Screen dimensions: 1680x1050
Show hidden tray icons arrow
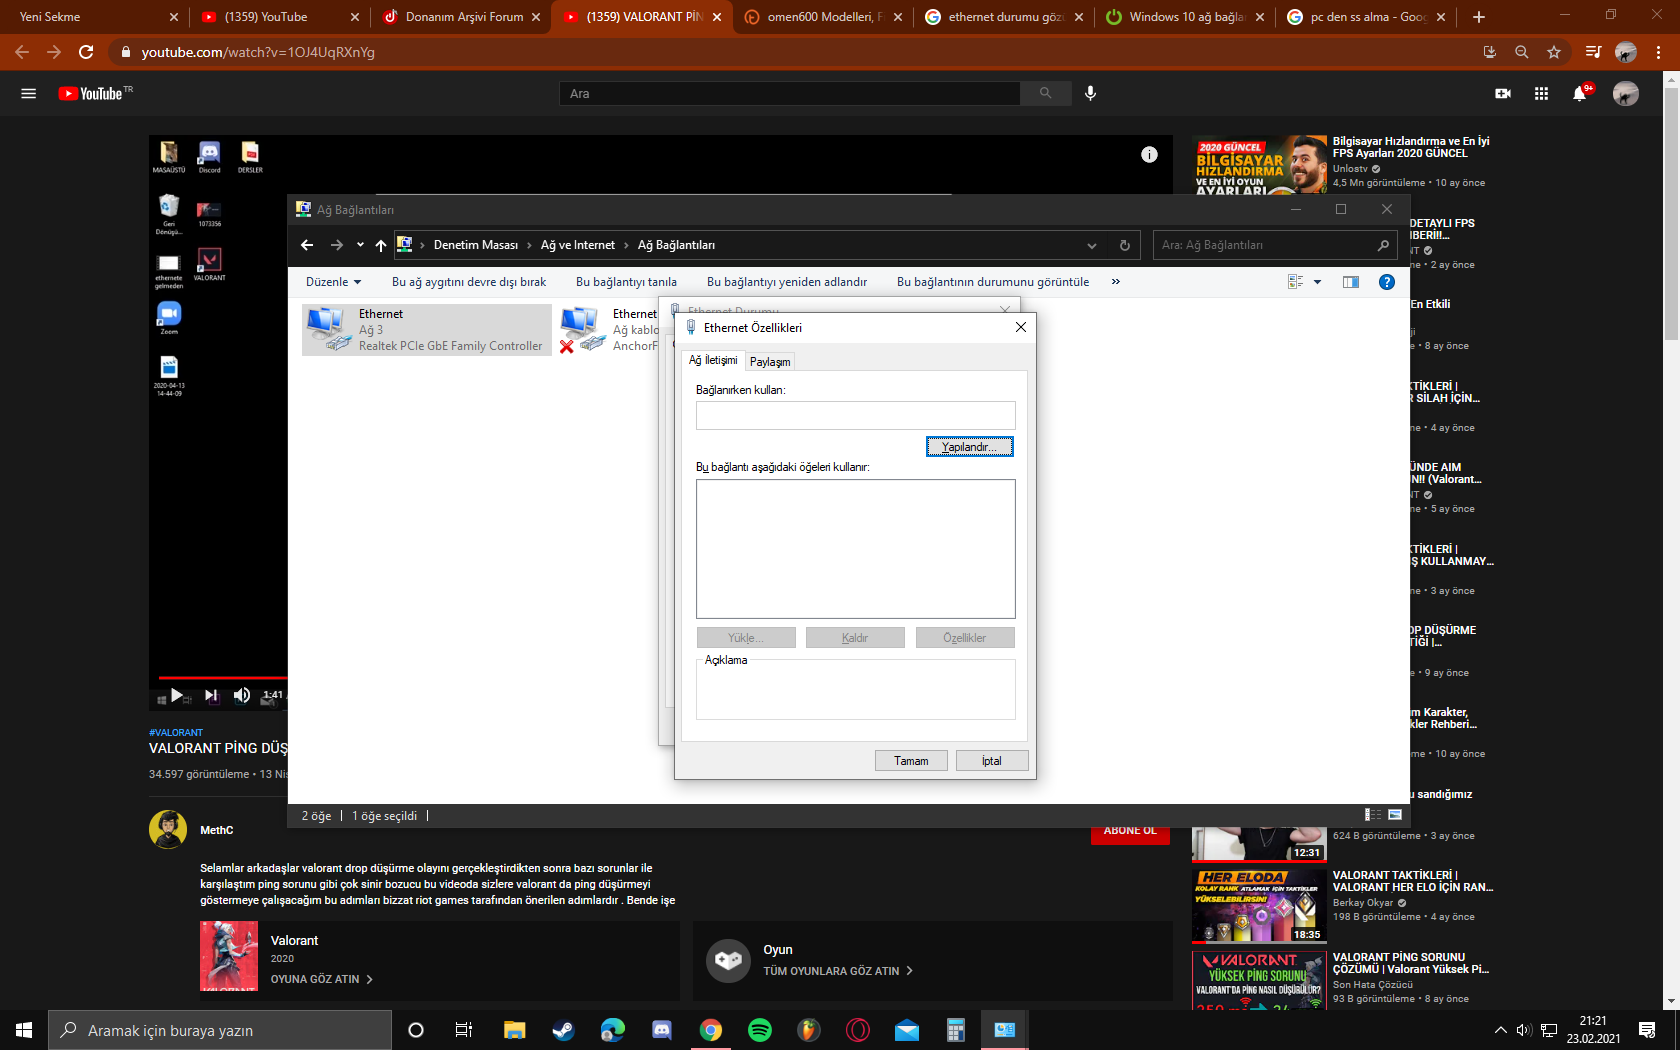pyautogui.click(x=1500, y=1030)
